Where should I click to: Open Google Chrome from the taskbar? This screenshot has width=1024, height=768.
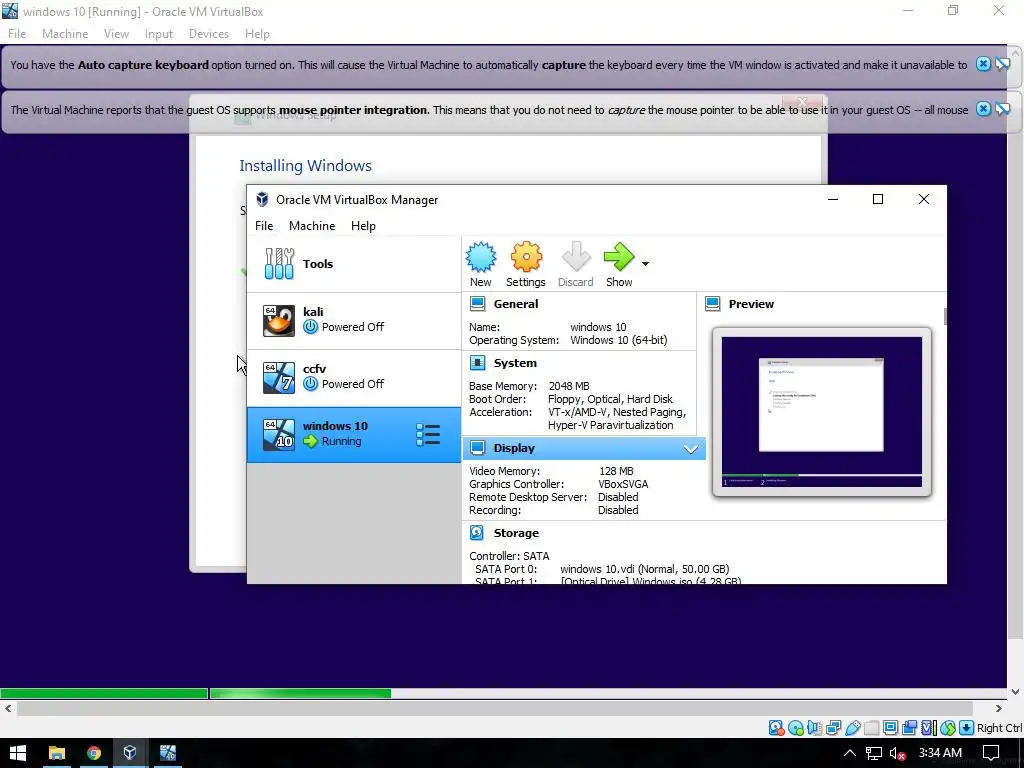pyautogui.click(x=93, y=753)
